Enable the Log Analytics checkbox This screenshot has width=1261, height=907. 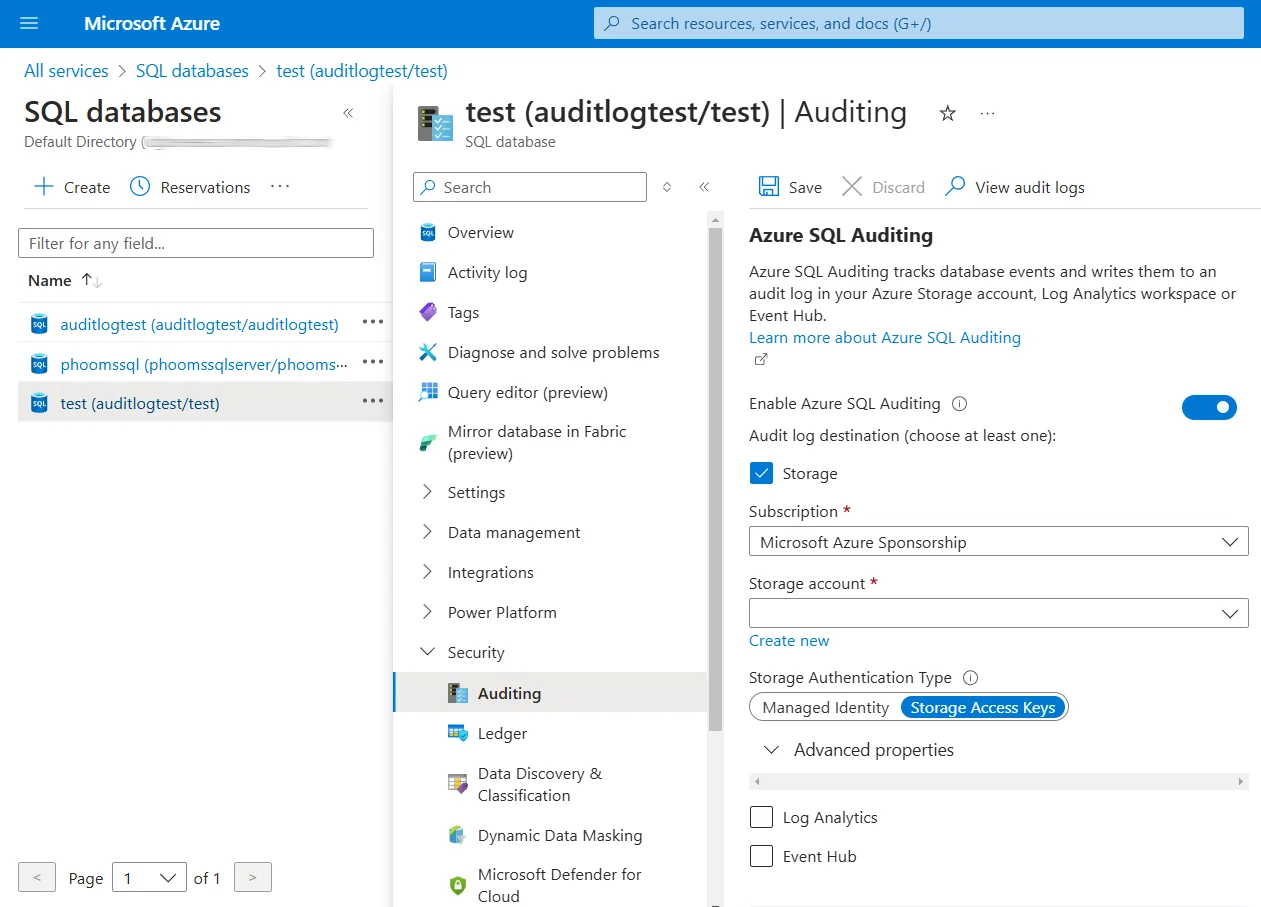[x=761, y=817]
